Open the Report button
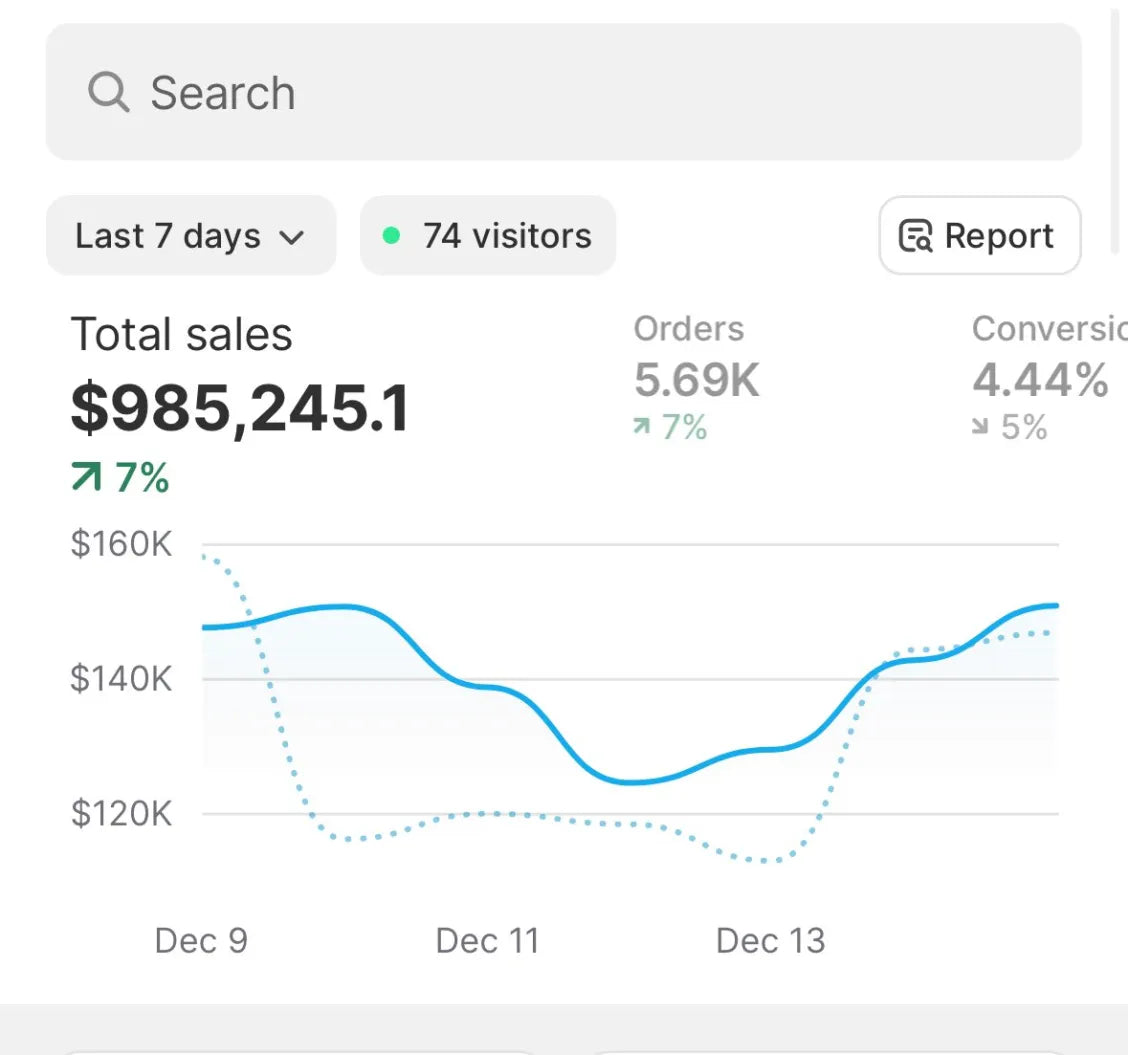 [x=979, y=236]
